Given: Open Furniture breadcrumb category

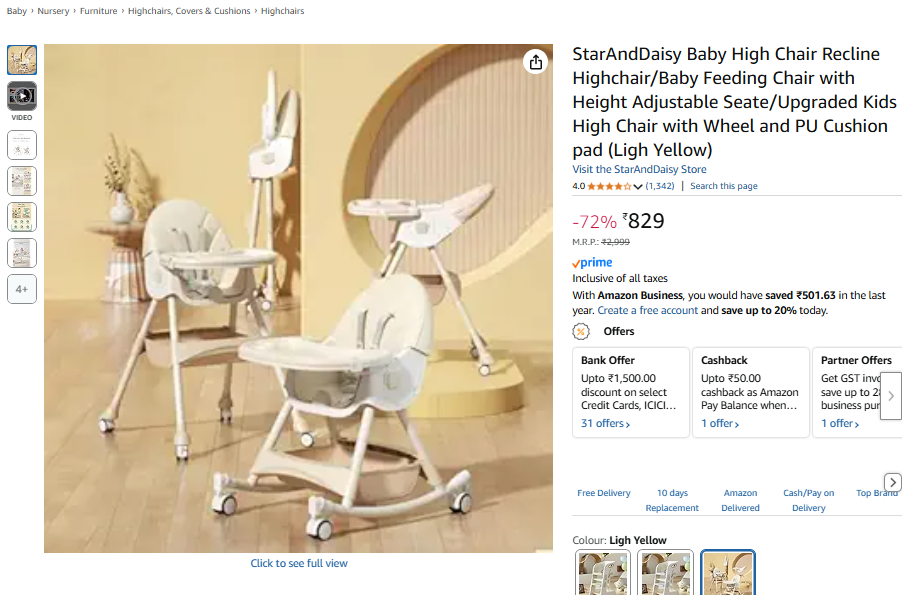Looking at the screenshot, I should pos(98,11).
